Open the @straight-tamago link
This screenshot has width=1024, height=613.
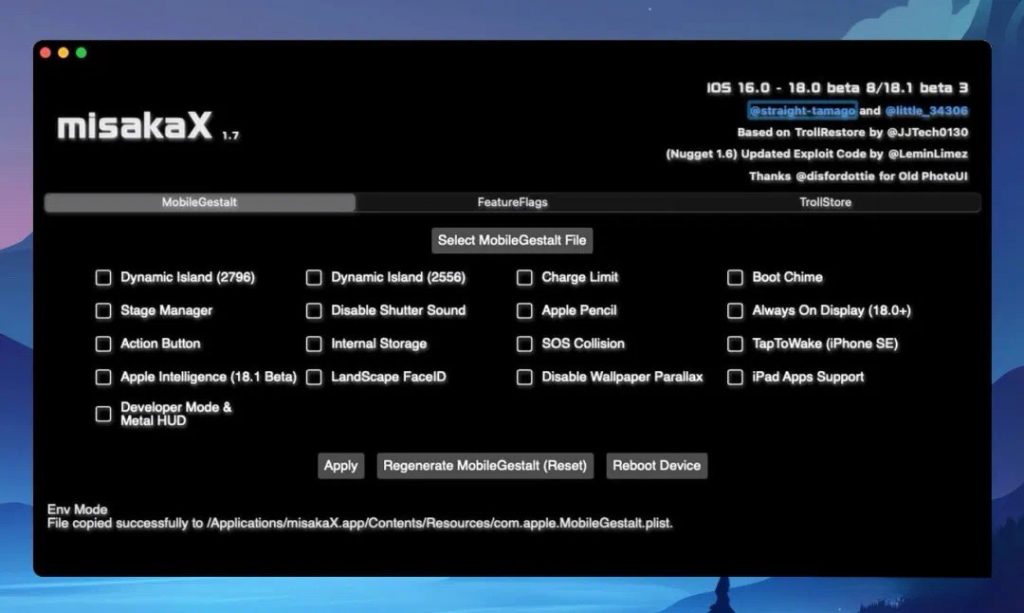[x=802, y=111]
